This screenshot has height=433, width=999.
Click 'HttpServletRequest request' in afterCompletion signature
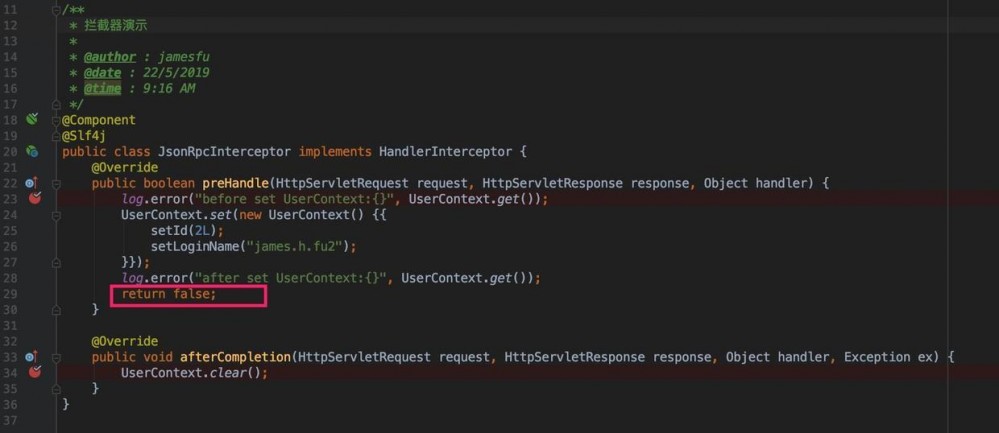coord(394,357)
